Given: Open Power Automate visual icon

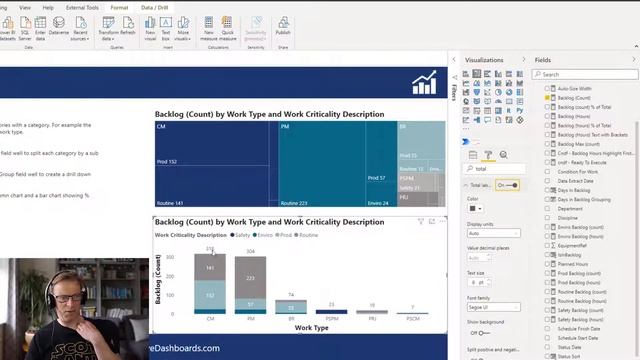Looking at the screenshot, I should pyautogui.click(x=466, y=142).
